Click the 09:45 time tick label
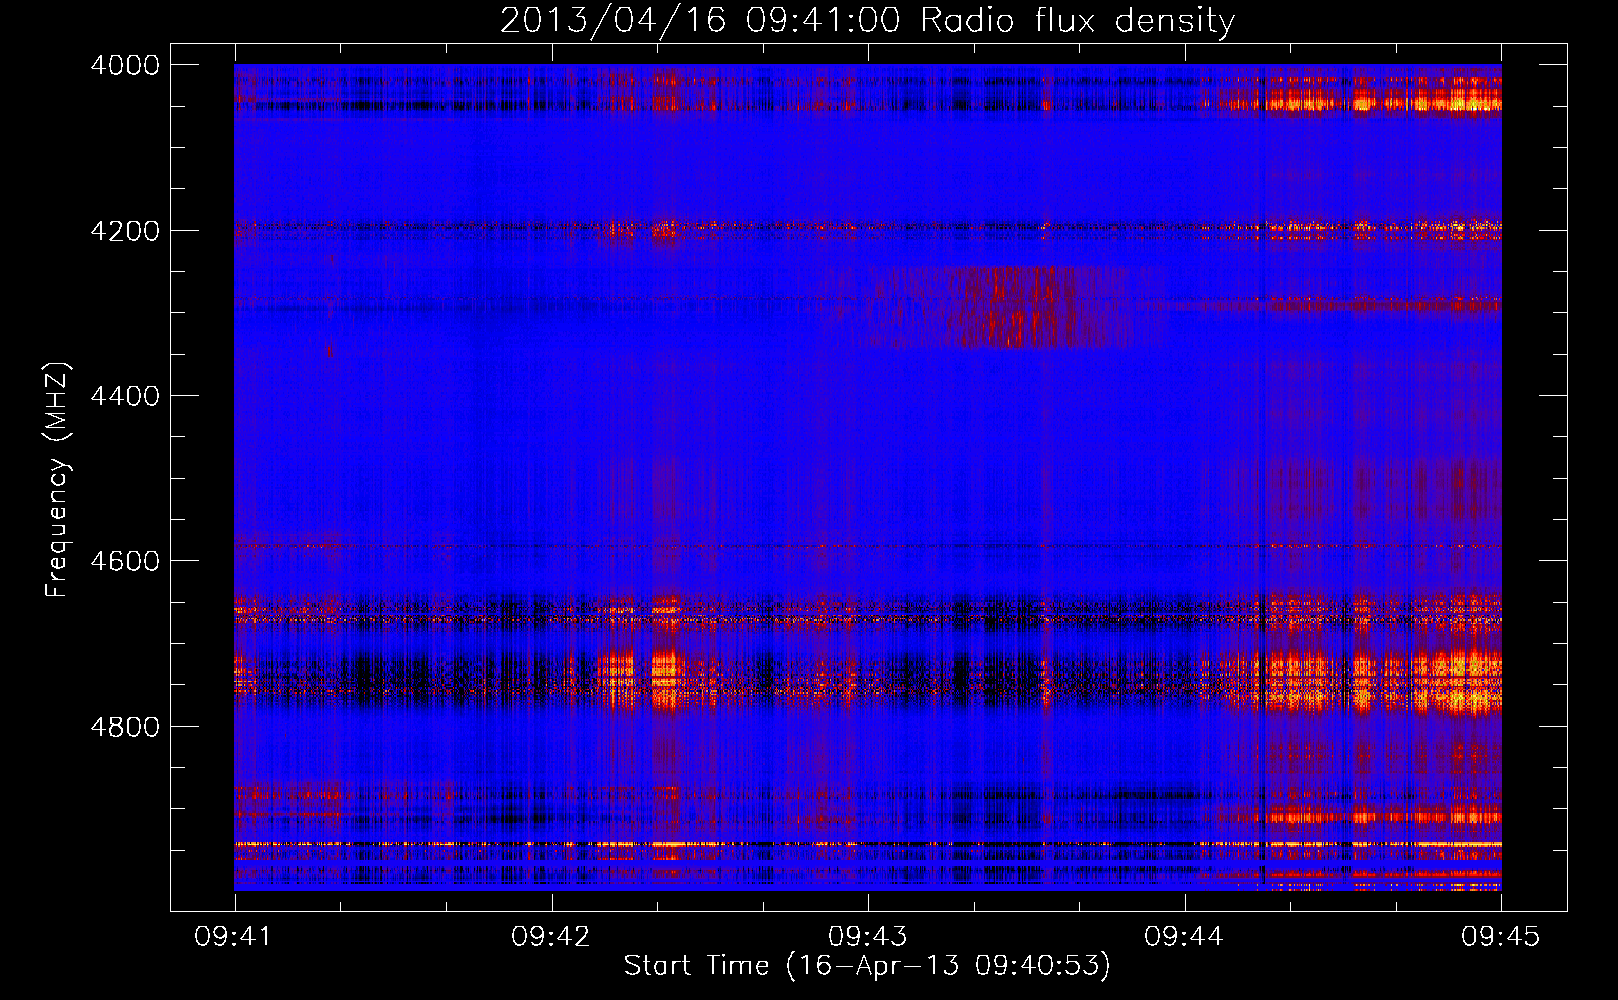 tap(1501, 937)
